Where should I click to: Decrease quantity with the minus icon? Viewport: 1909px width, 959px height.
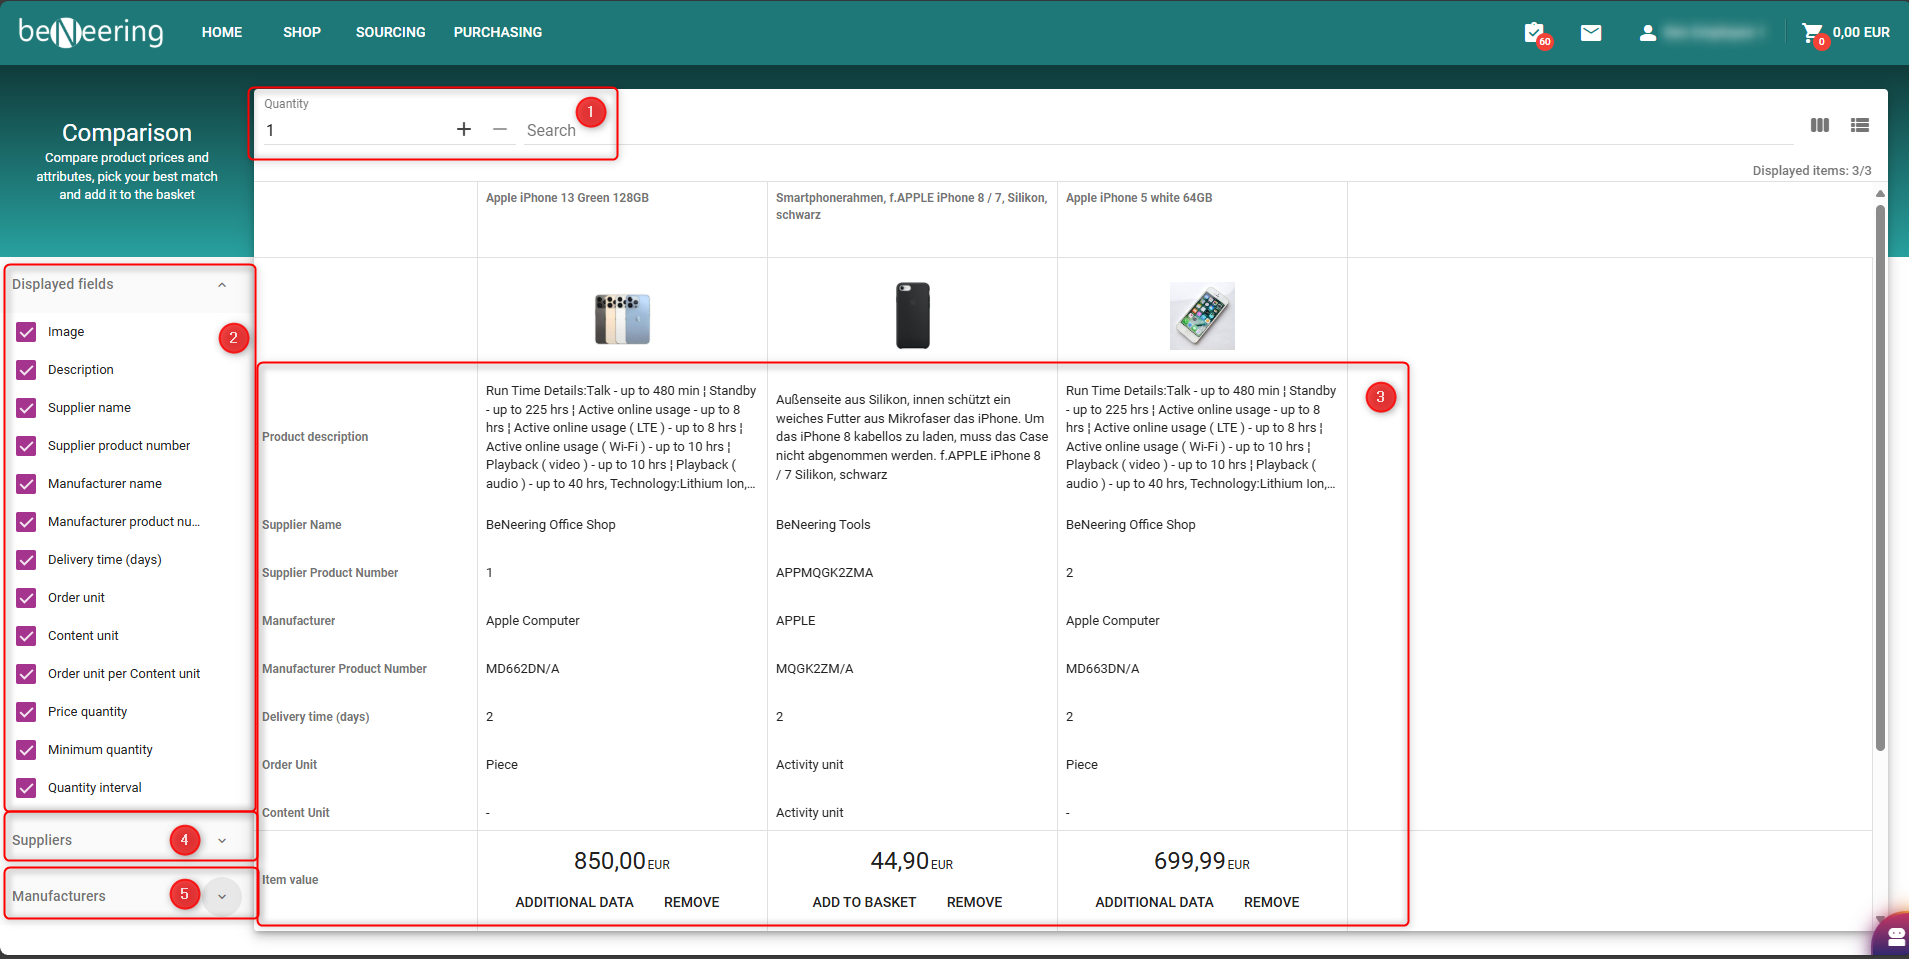click(500, 129)
